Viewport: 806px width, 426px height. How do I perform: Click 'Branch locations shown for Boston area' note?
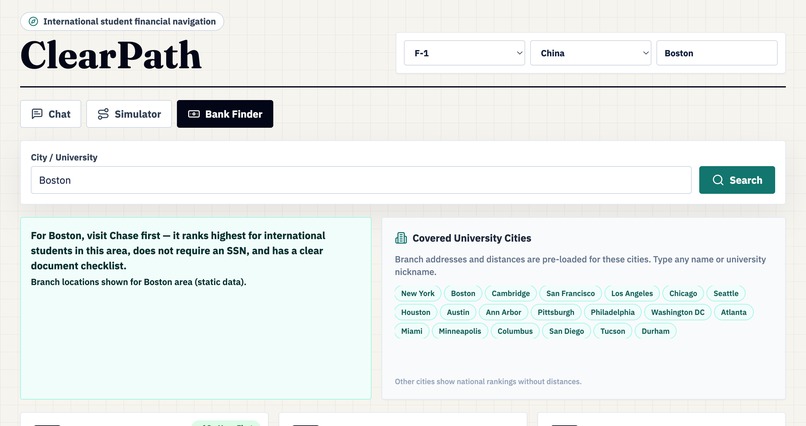pyautogui.click(x=138, y=282)
